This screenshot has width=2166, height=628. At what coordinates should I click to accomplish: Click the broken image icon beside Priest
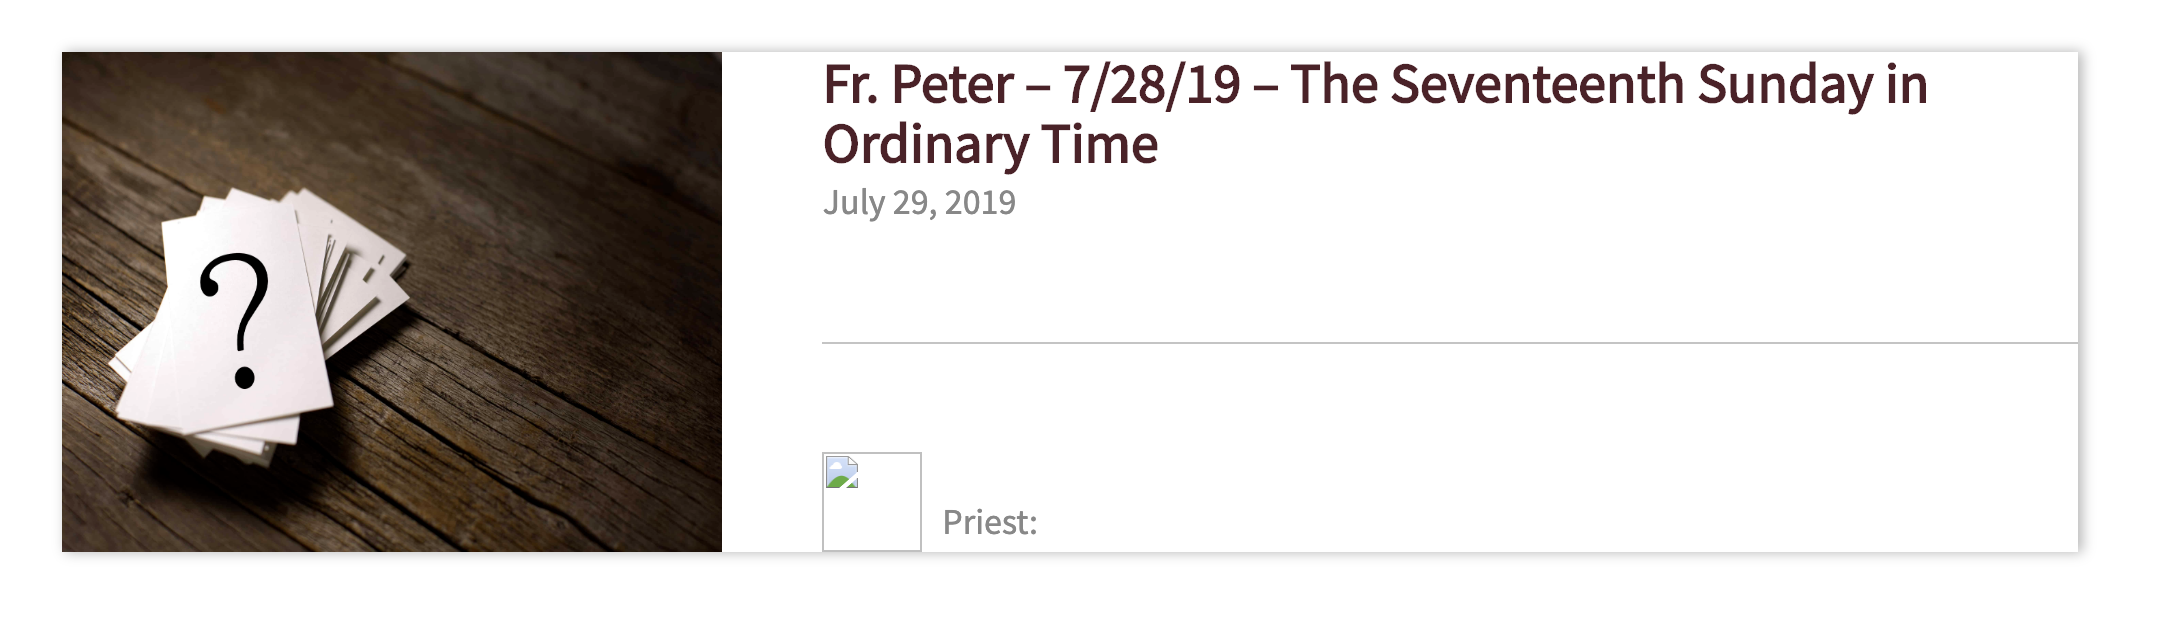click(842, 473)
